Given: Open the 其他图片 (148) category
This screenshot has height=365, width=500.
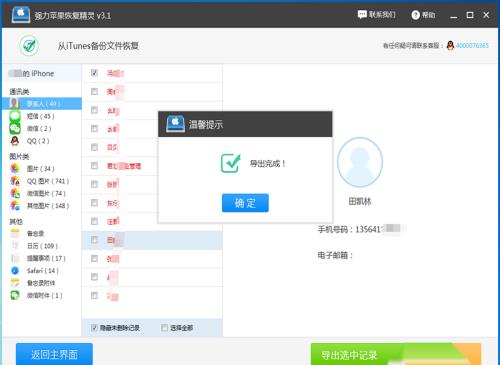Looking at the screenshot, I should pyautogui.click(x=48, y=206).
